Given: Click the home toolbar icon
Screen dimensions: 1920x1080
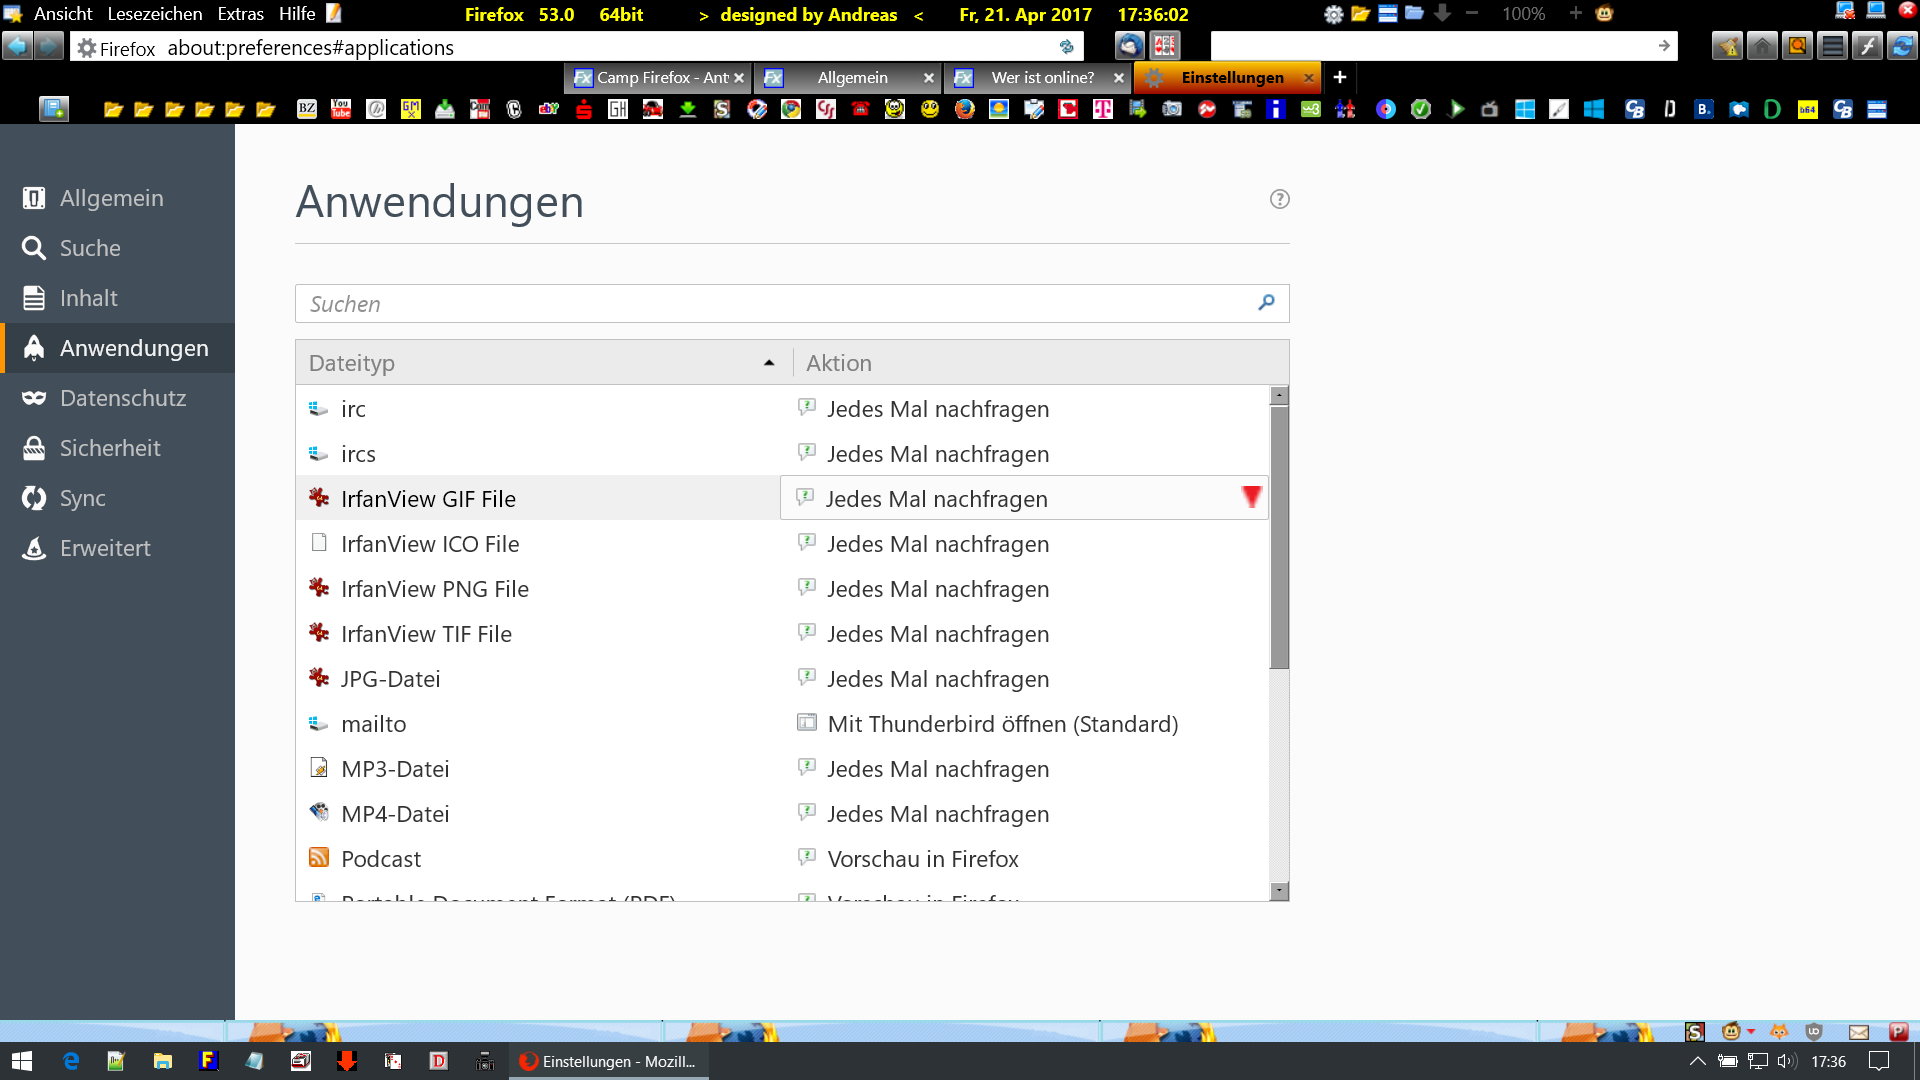Looking at the screenshot, I should 1762,46.
